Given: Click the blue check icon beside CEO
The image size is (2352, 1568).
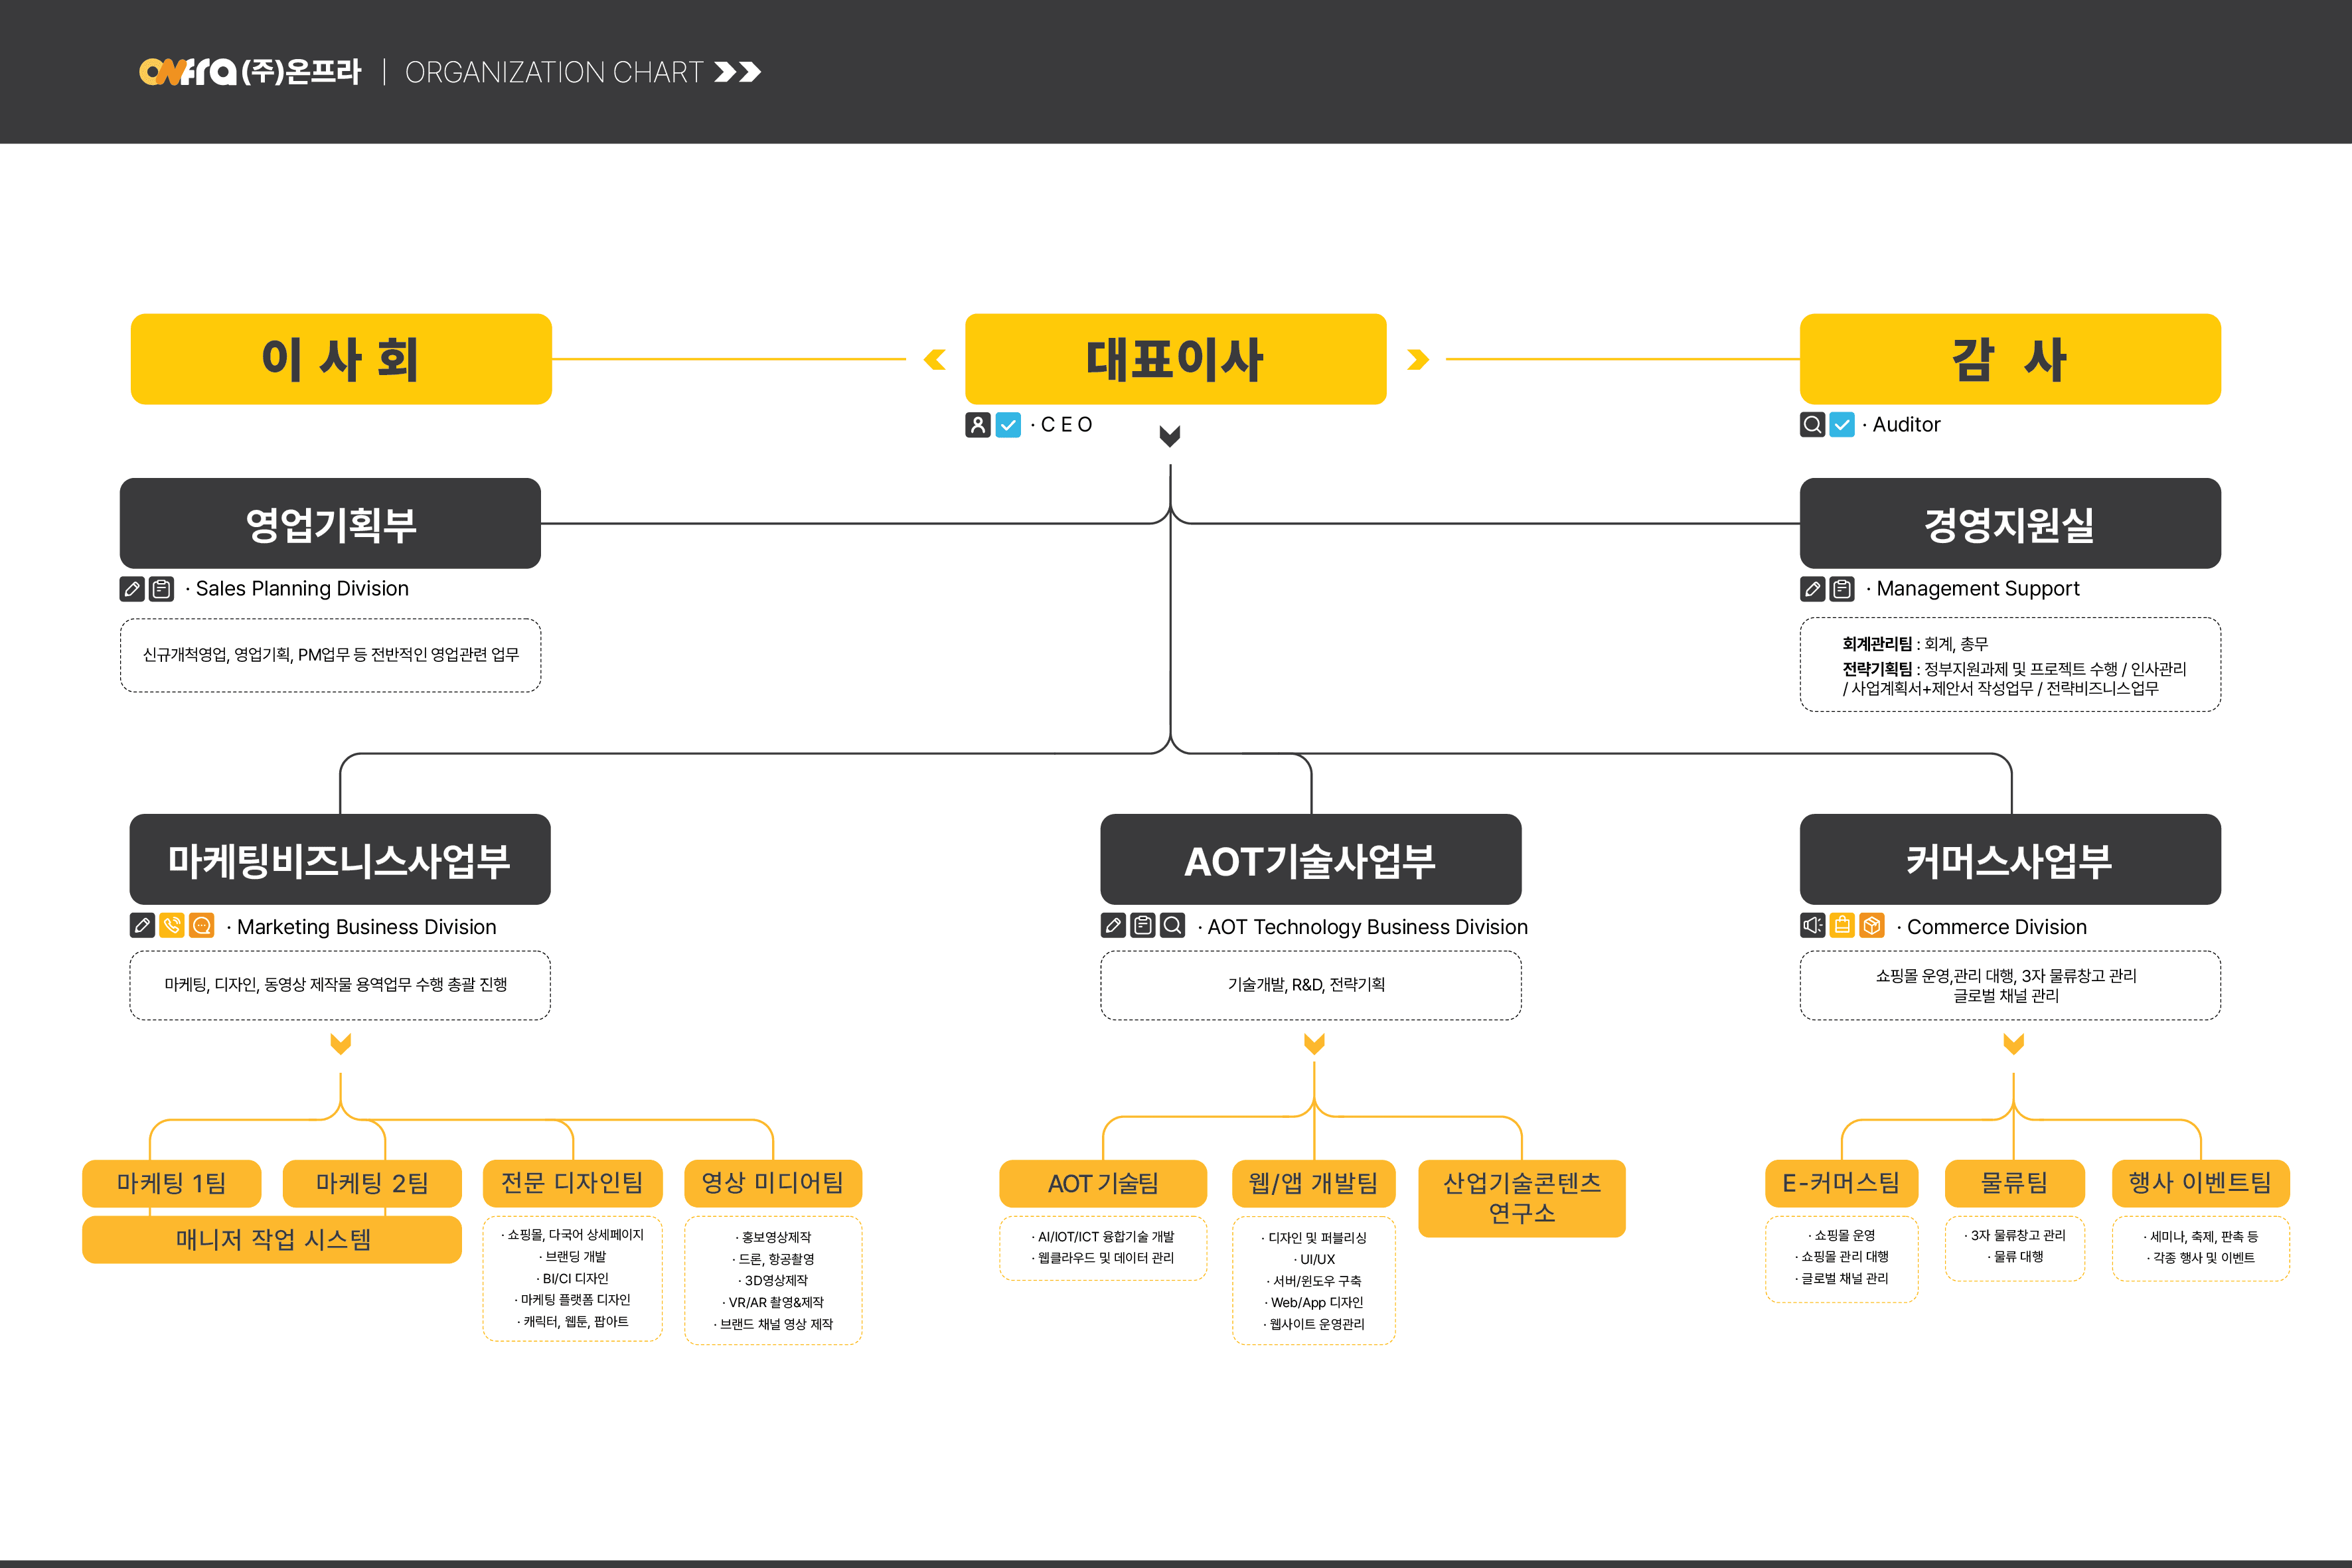Looking at the screenshot, I should pyautogui.click(x=1008, y=425).
